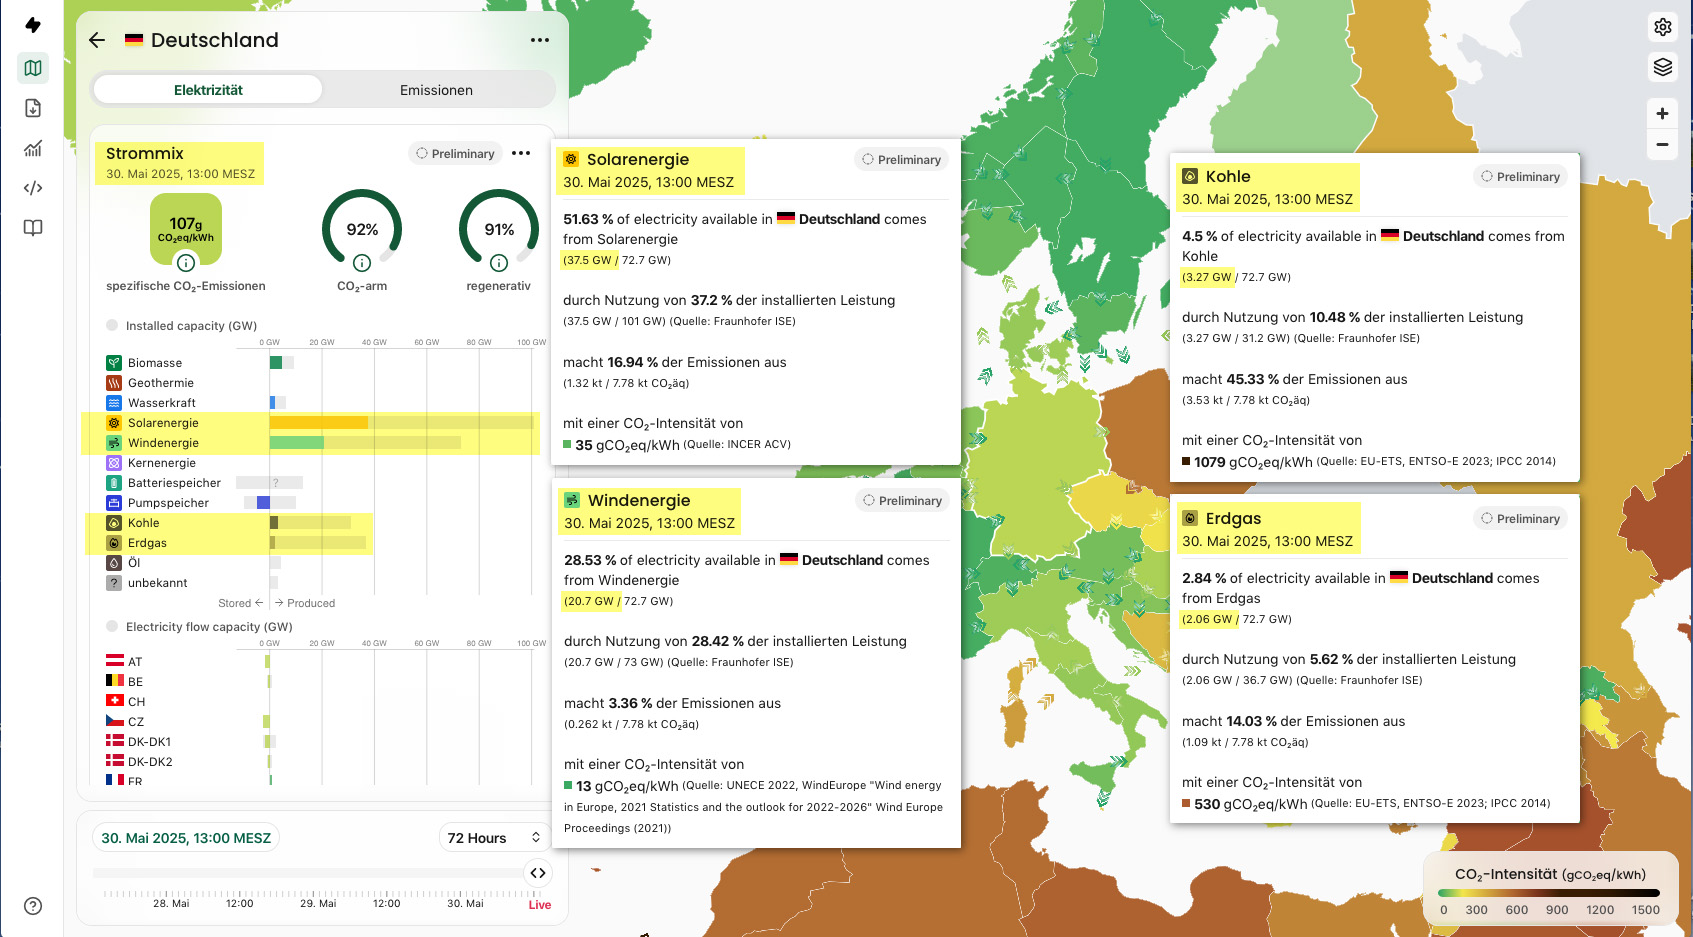Click the Live button on the timeline
The width and height of the screenshot is (1693, 937).
pyautogui.click(x=540, y=904)
